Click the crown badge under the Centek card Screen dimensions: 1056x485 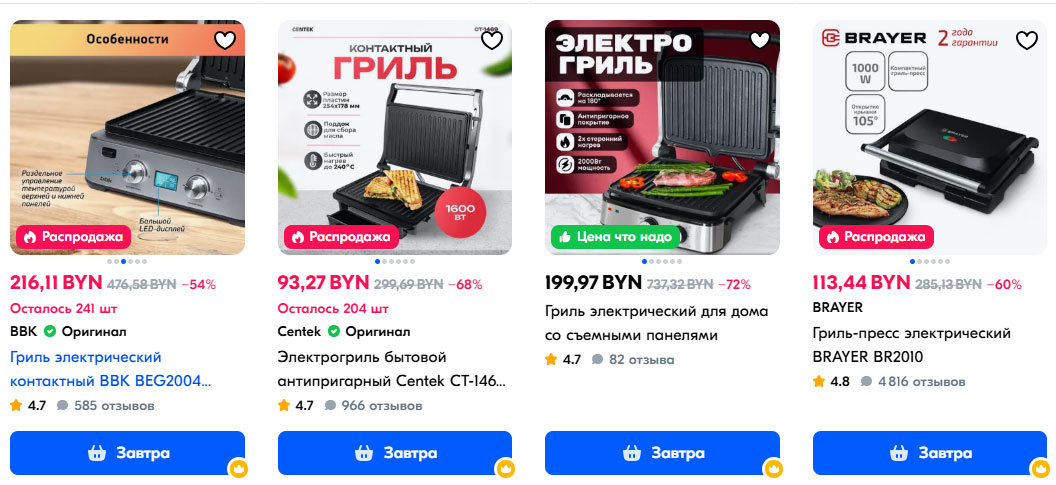coord(505,467)
